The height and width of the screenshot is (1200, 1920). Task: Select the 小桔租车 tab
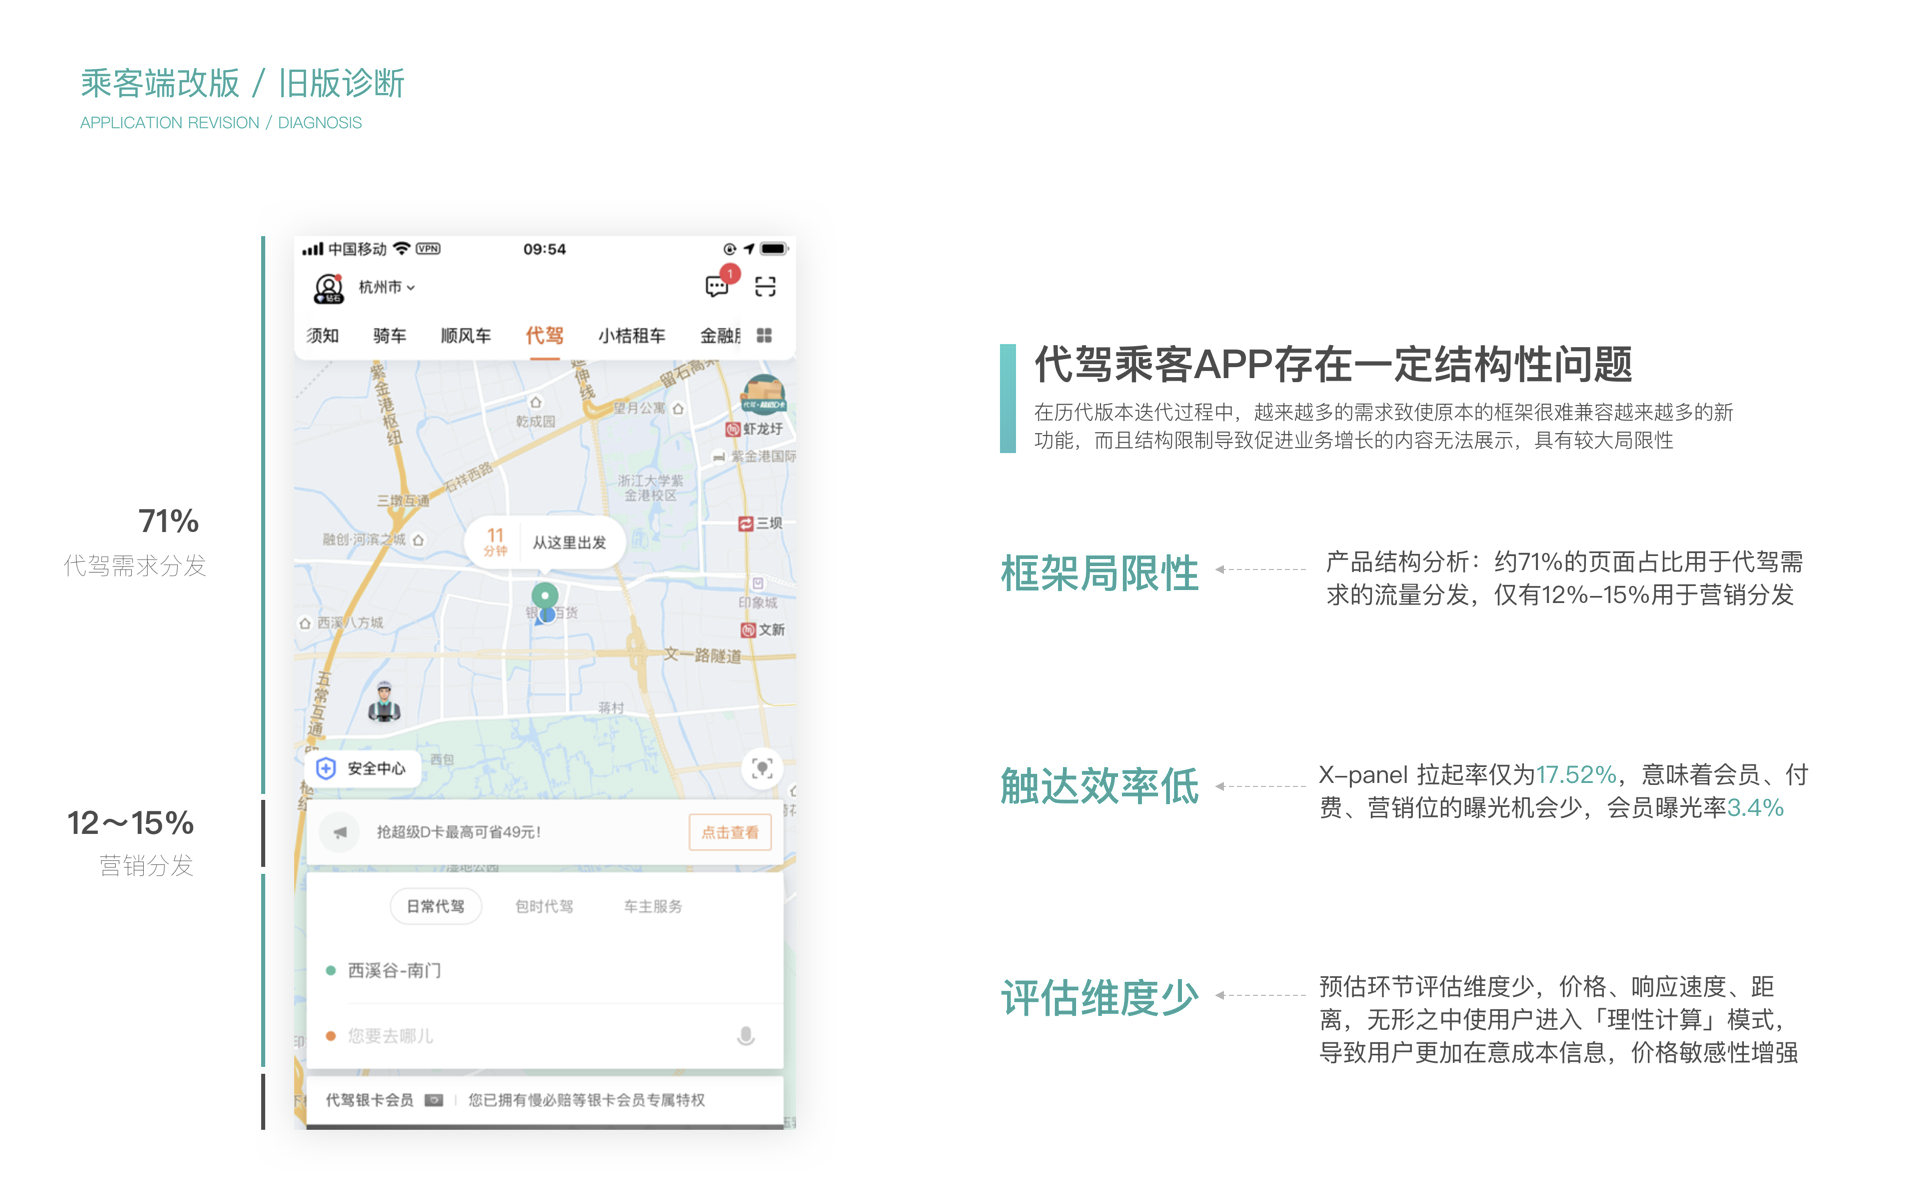point(631,336)
